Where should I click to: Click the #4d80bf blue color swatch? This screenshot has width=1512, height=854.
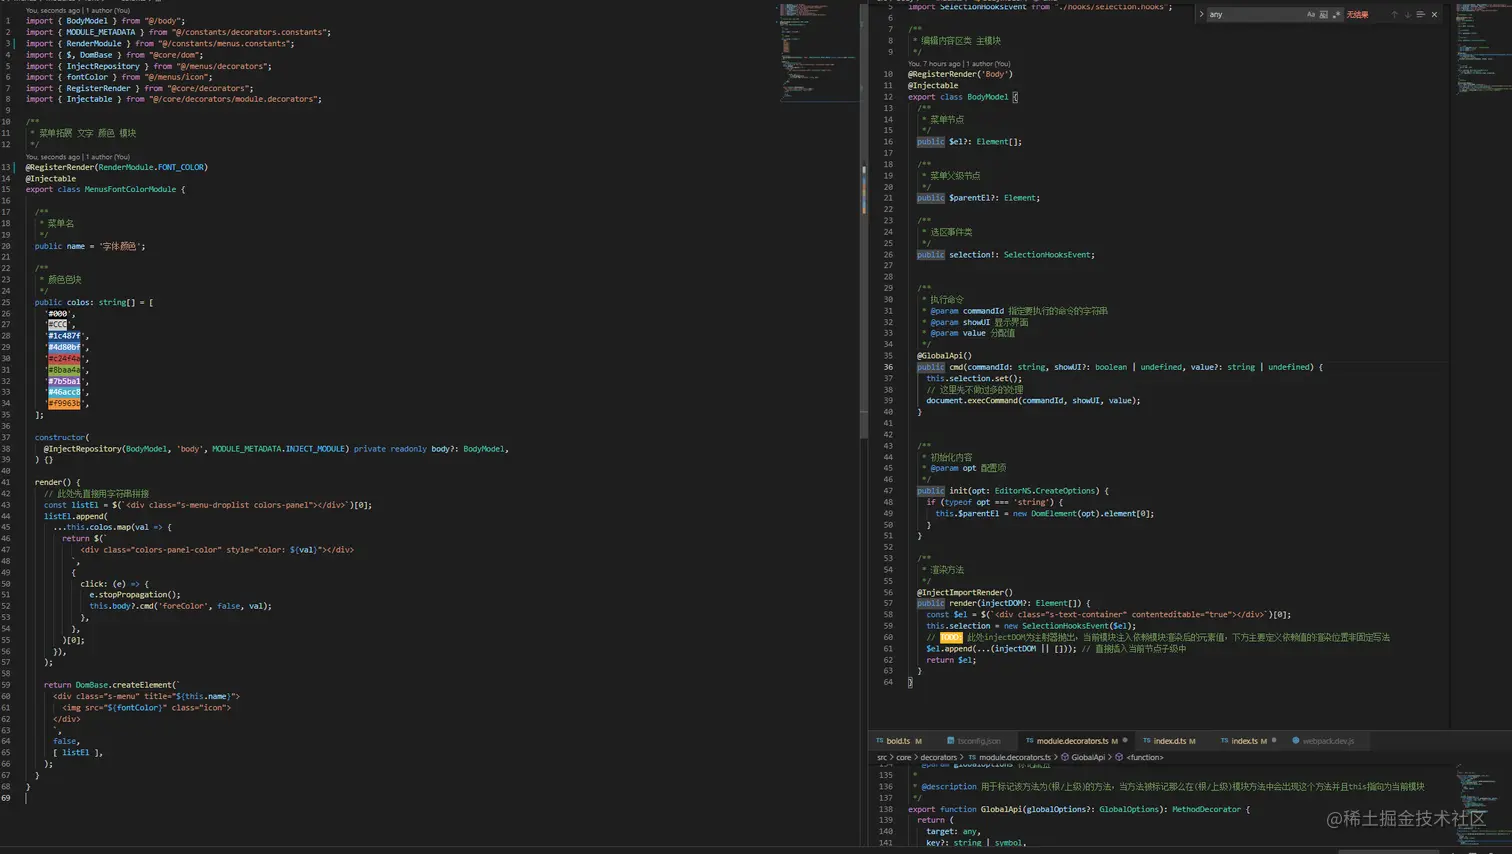[64, 347]
